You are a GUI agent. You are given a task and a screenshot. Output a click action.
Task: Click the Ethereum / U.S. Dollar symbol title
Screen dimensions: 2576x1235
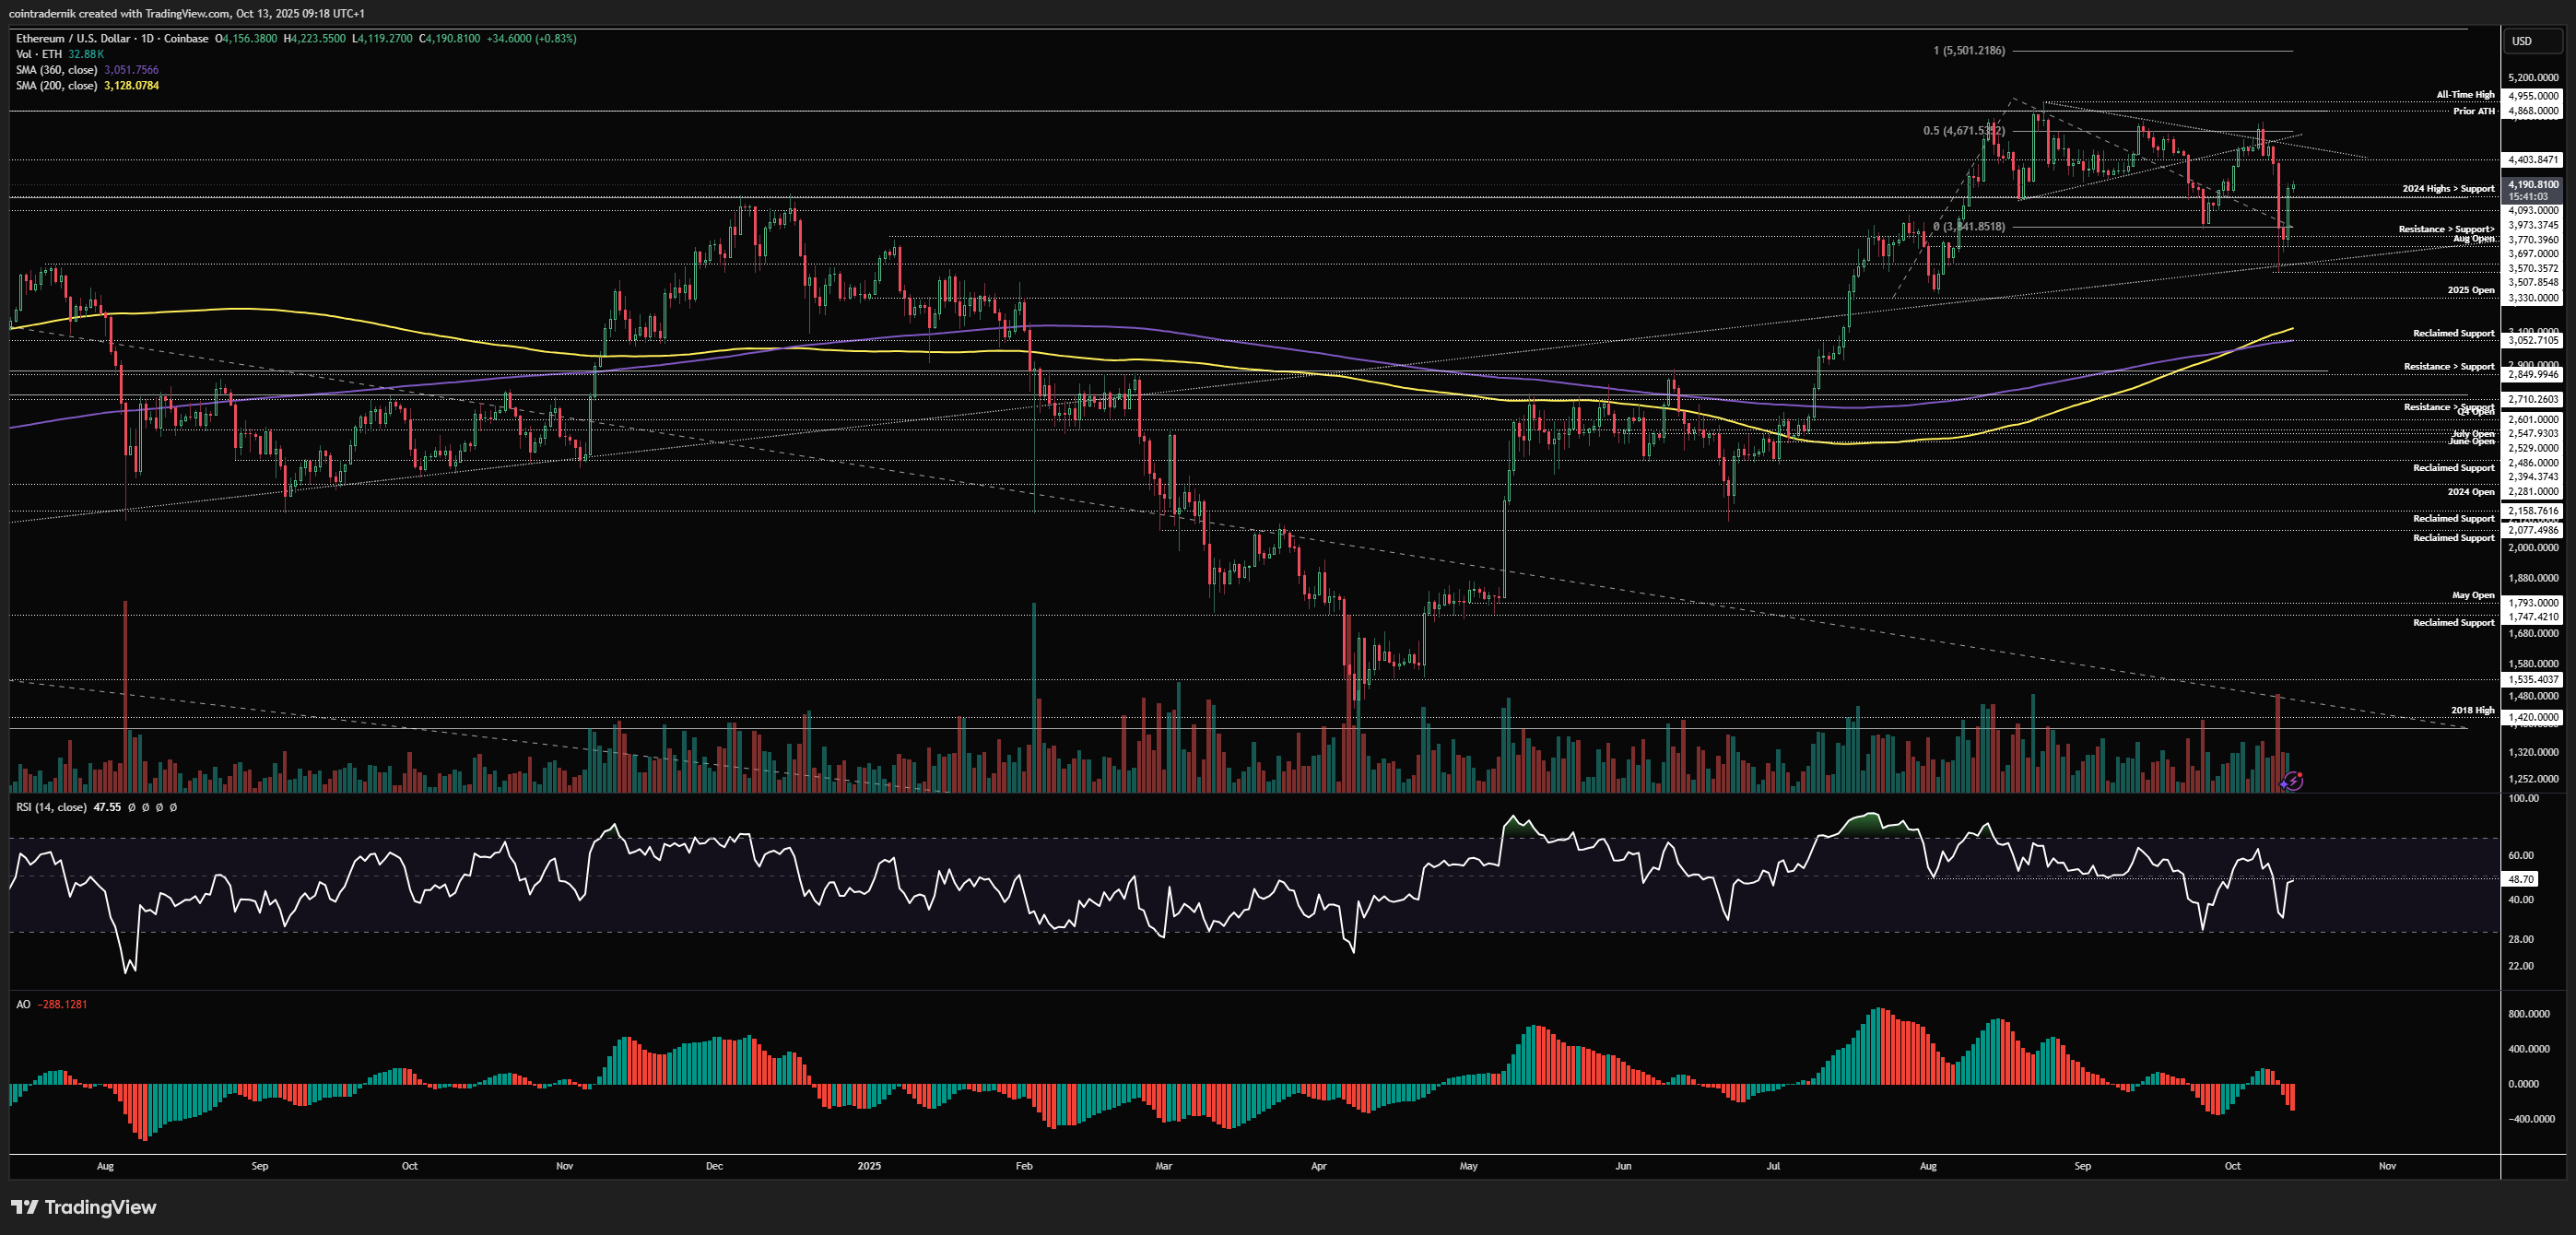72,39
